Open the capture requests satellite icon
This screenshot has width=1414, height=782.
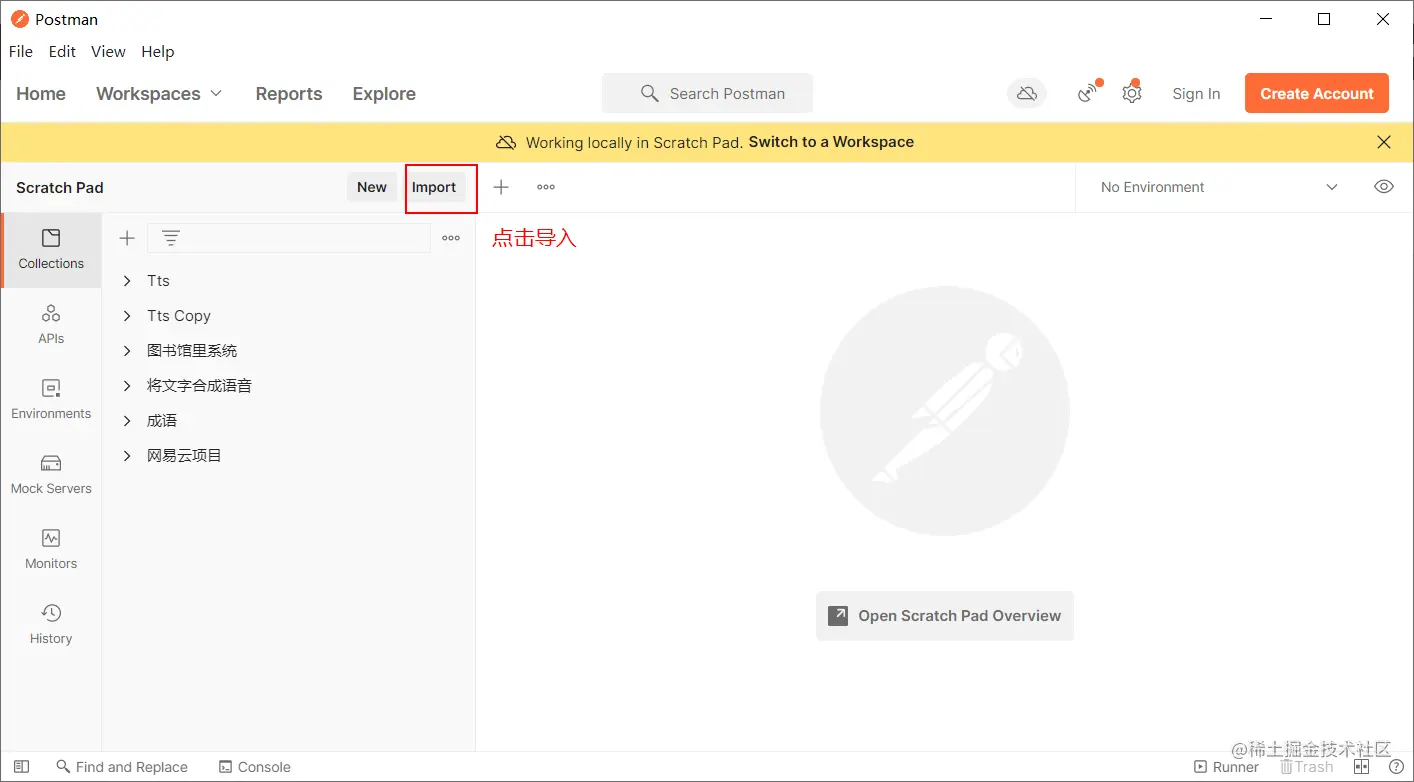point(1088,93)
